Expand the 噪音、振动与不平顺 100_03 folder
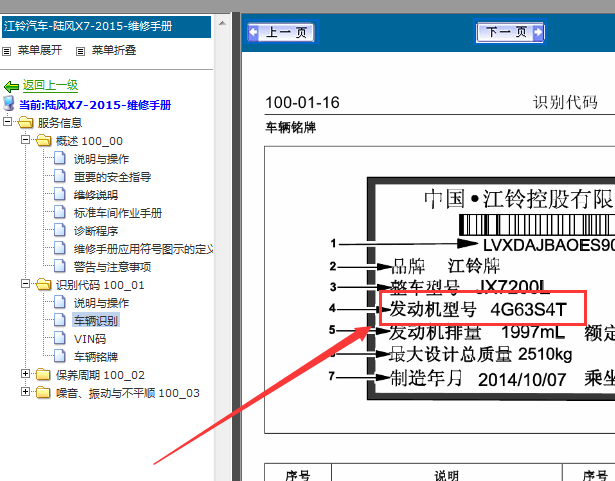615x481 pixels. (x=25, y=392)
